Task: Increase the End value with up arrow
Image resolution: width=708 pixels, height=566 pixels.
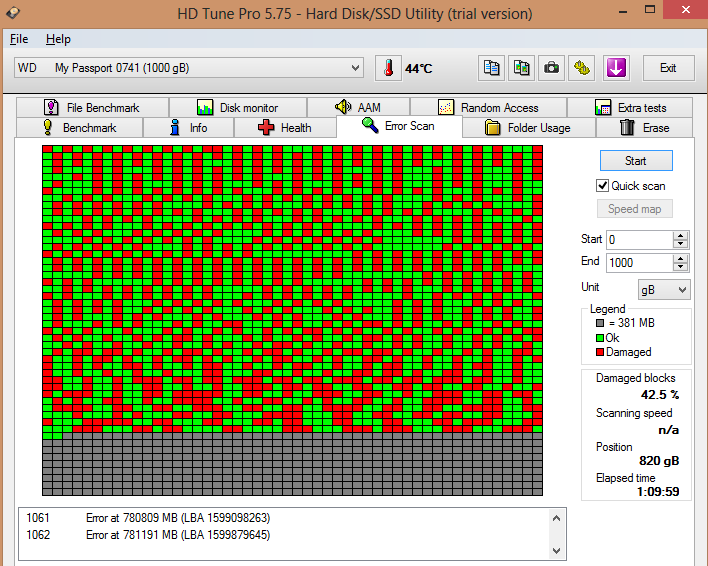Action: click(x=680, y=259)
